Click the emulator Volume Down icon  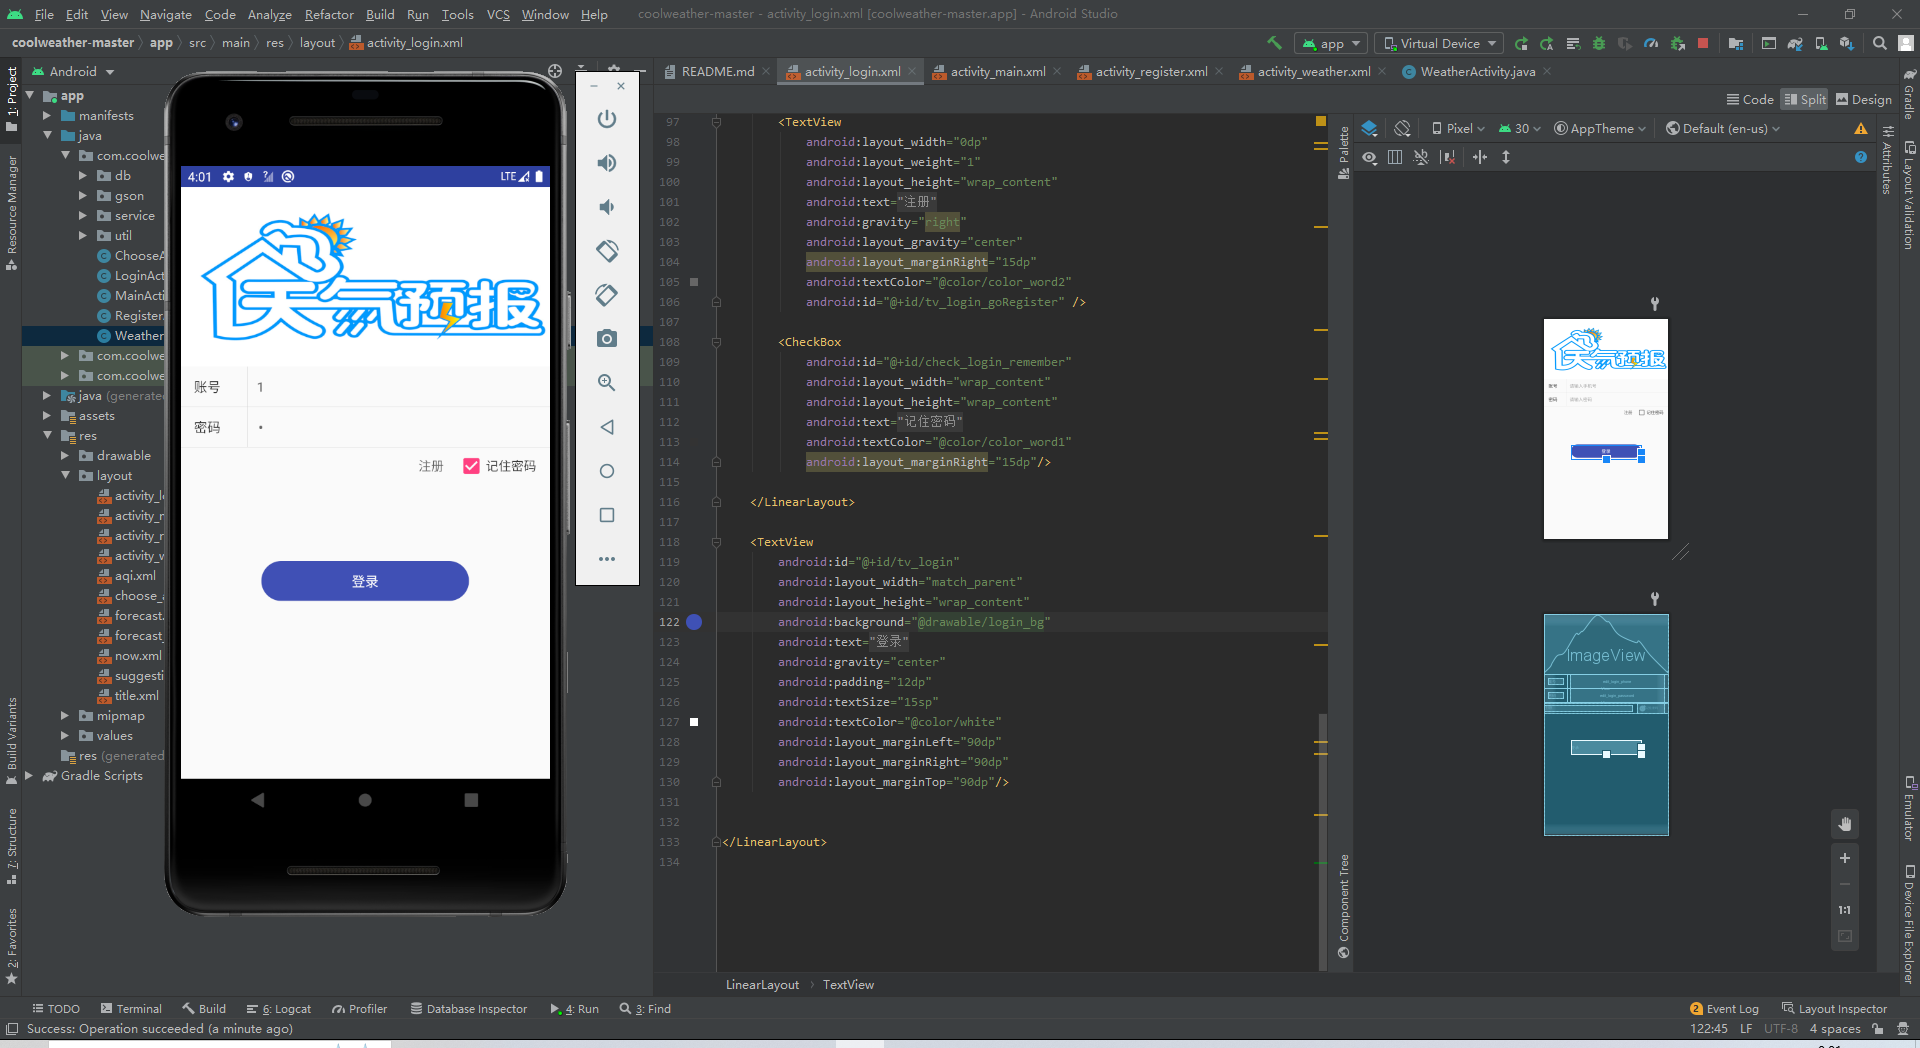coord(607,207)
